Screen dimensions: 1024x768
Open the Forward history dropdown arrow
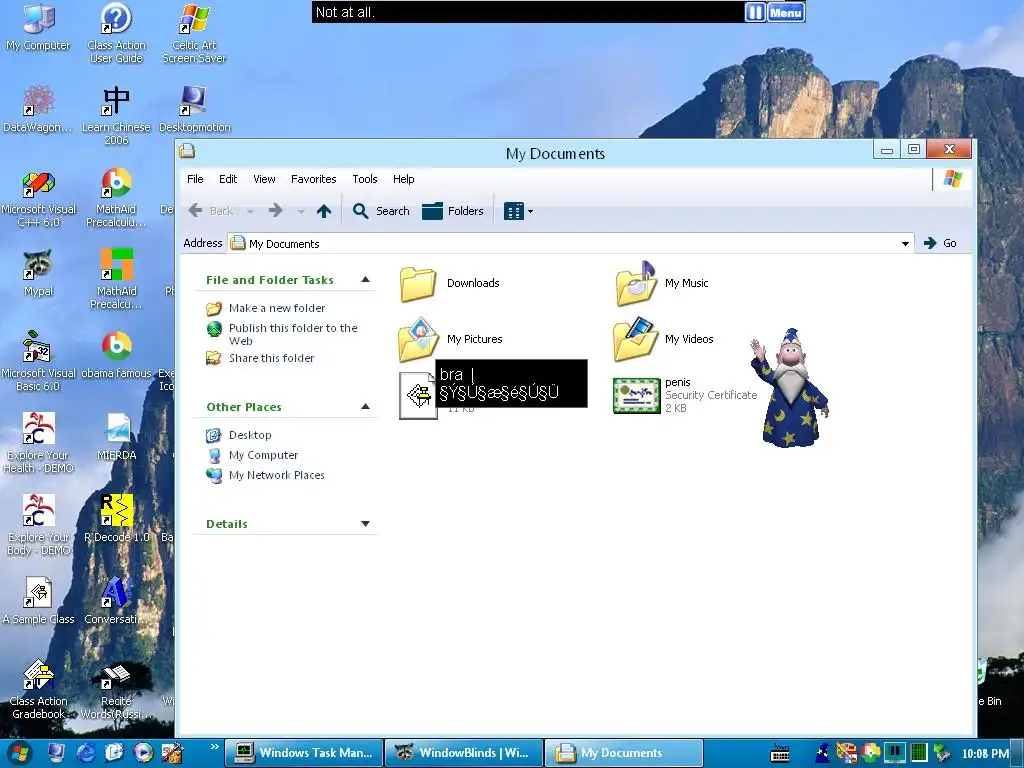pyautogui.click(x=301, y=212)
